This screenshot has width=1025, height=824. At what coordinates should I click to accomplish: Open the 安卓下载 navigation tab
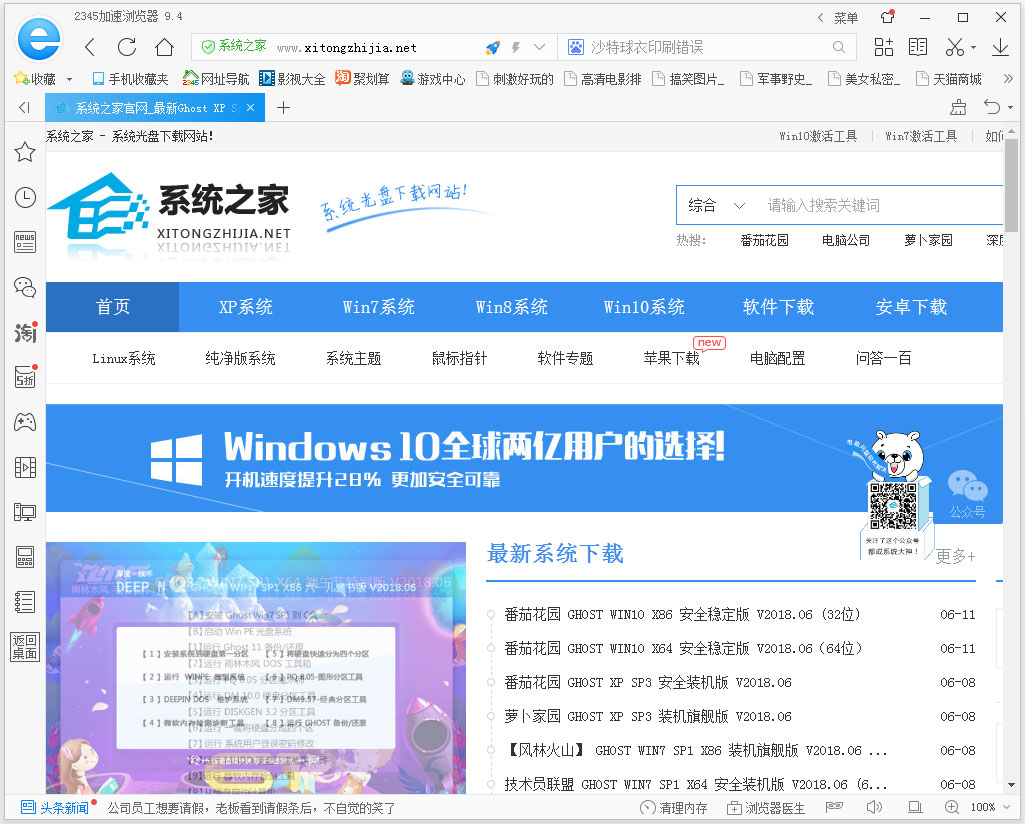[911, 307]
